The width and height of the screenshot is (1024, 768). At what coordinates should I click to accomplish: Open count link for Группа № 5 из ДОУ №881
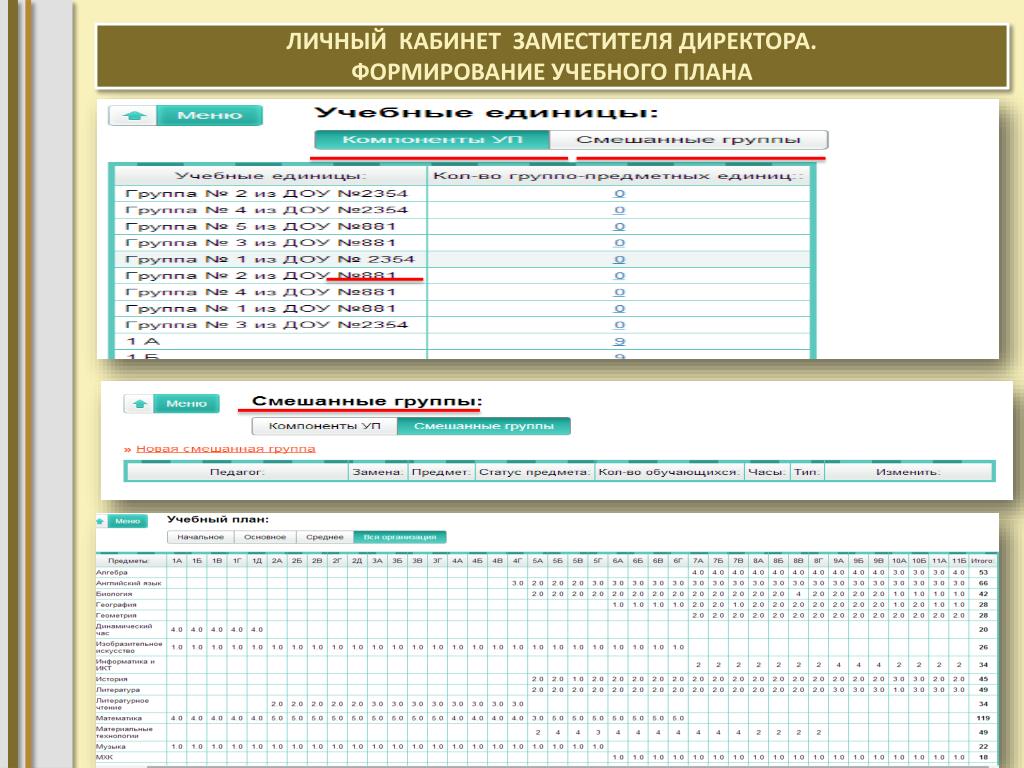pos(619,226)
